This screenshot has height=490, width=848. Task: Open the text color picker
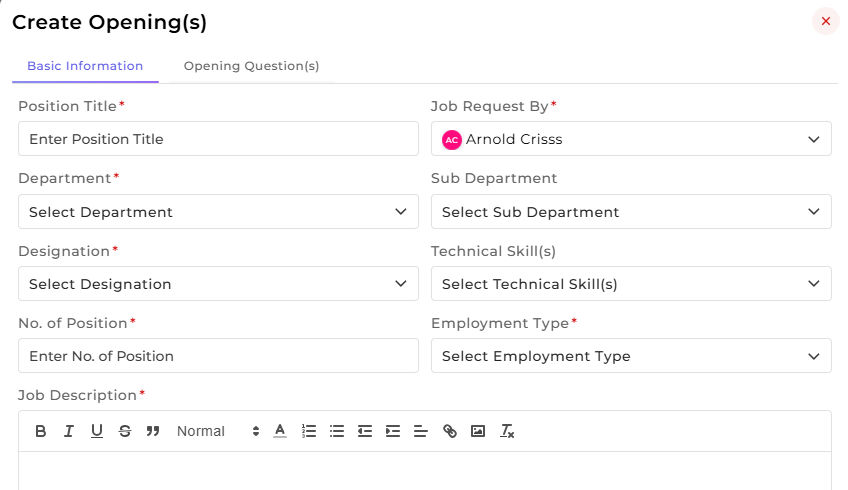(280, 431)
